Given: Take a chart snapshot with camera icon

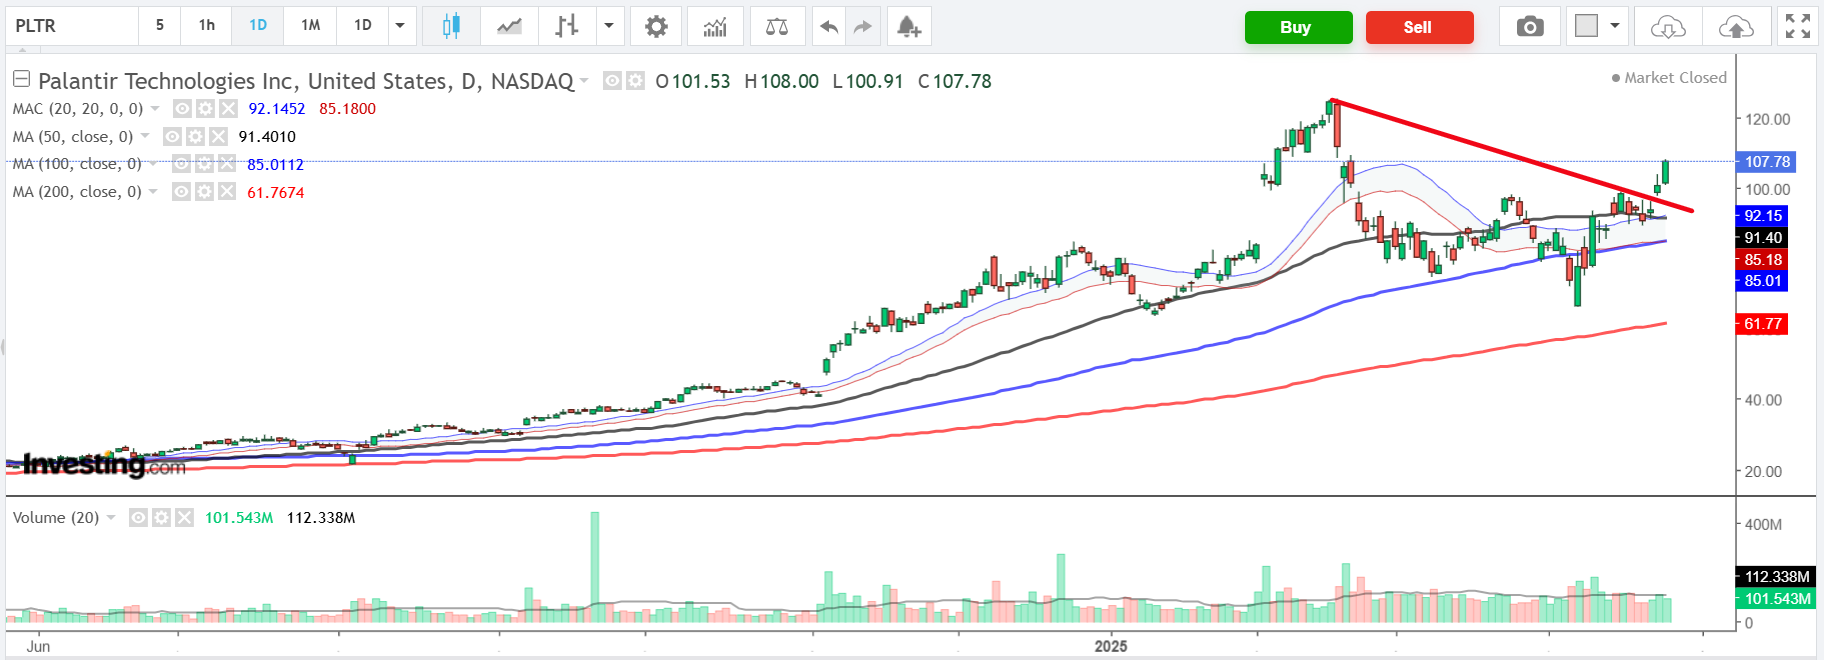Looking at the screenshot, I should coord(1529,26).
